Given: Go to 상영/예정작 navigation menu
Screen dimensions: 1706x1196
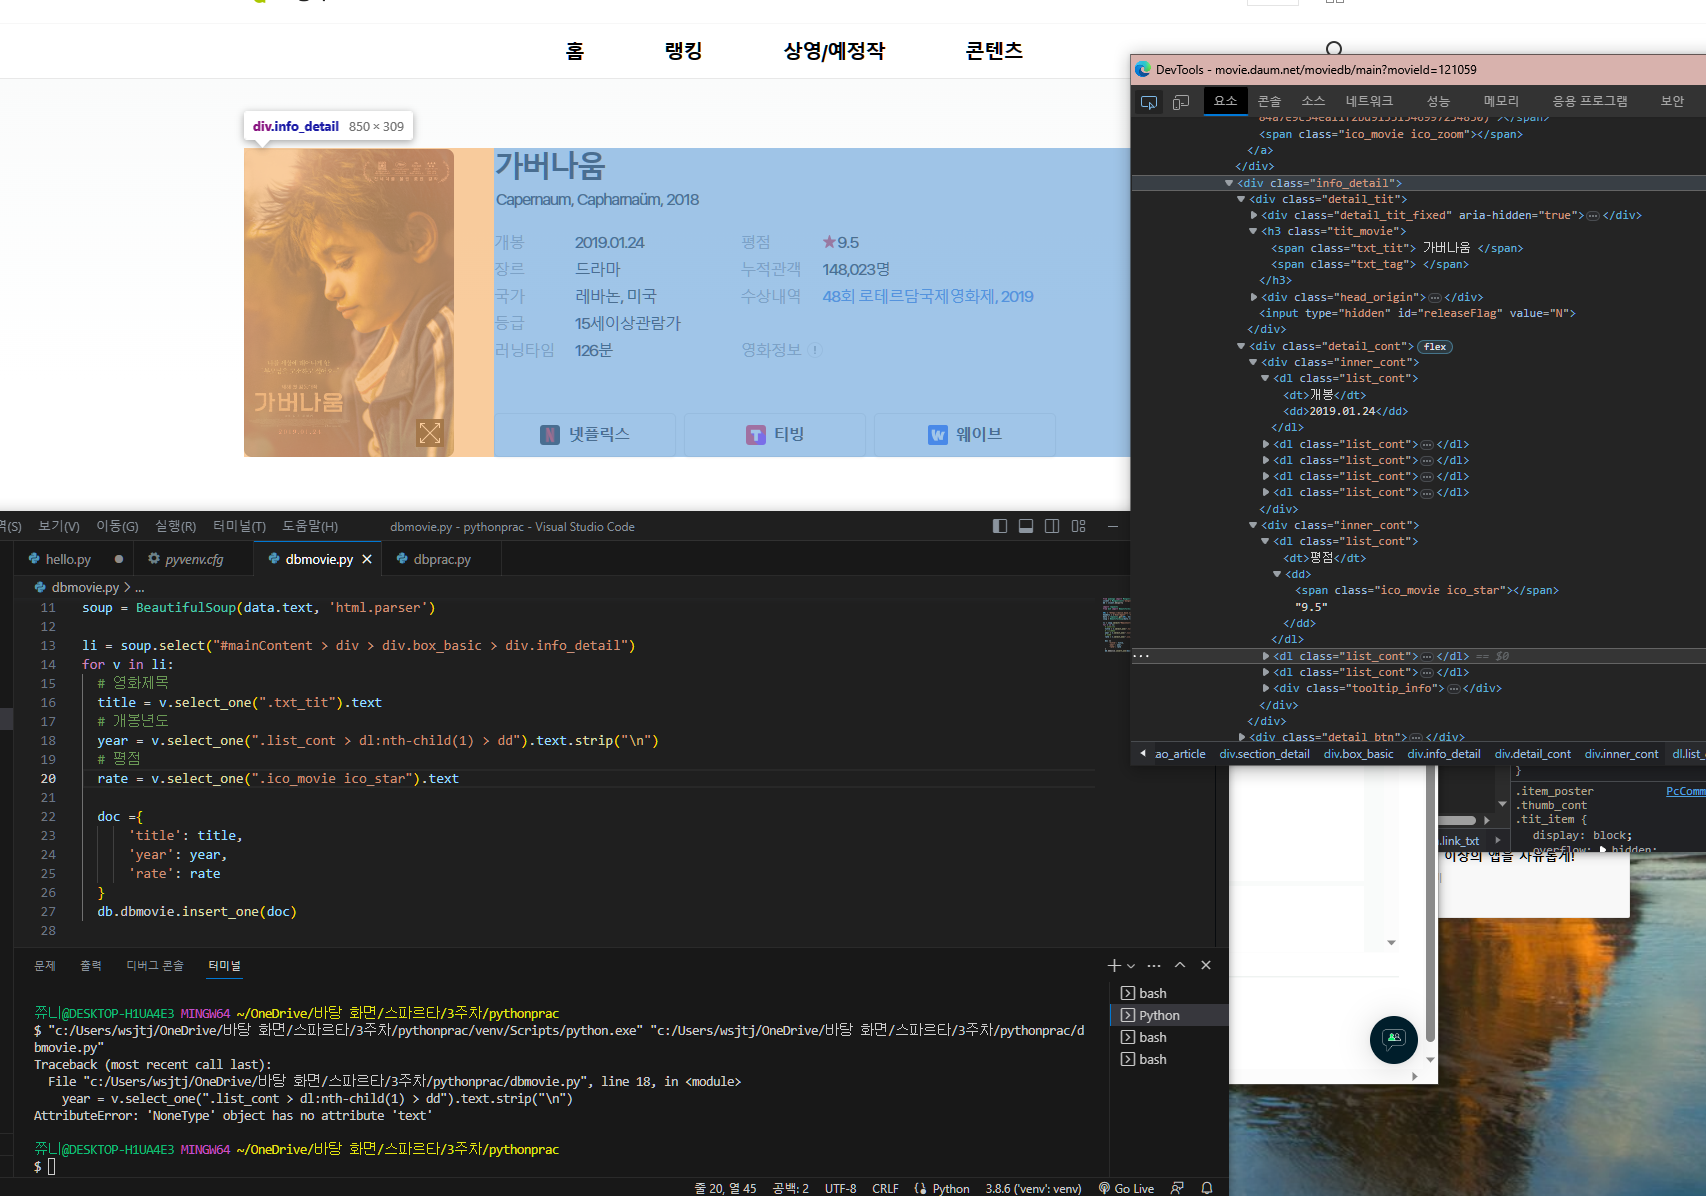Looking at the screenshot, I should coord(834,50).
